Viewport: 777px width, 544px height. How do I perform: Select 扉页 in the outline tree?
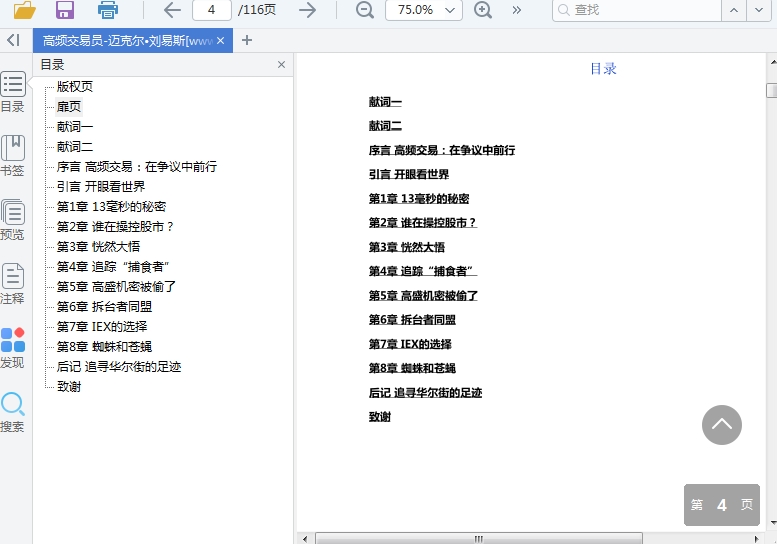[69, 107]
